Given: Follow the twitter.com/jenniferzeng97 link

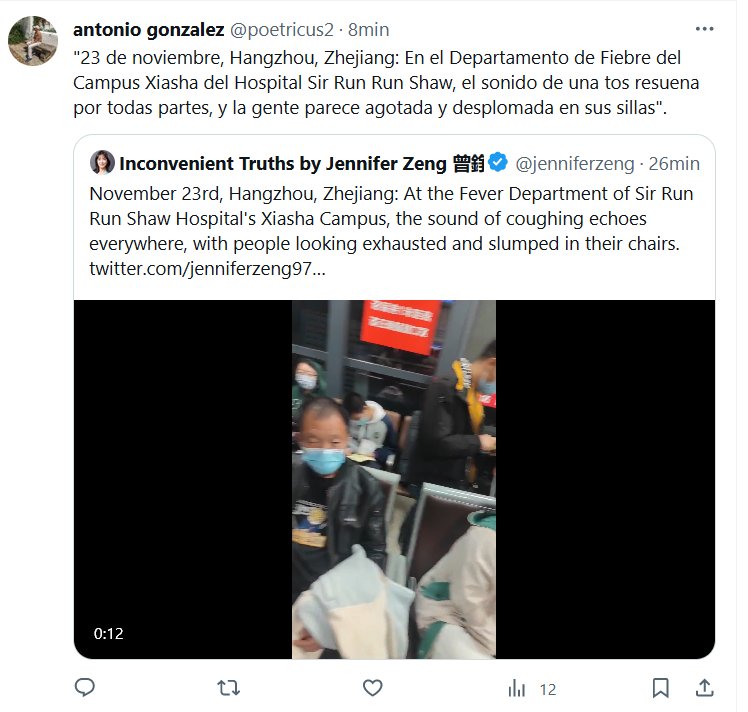Looking at the screenshot, I should point(207,268).
